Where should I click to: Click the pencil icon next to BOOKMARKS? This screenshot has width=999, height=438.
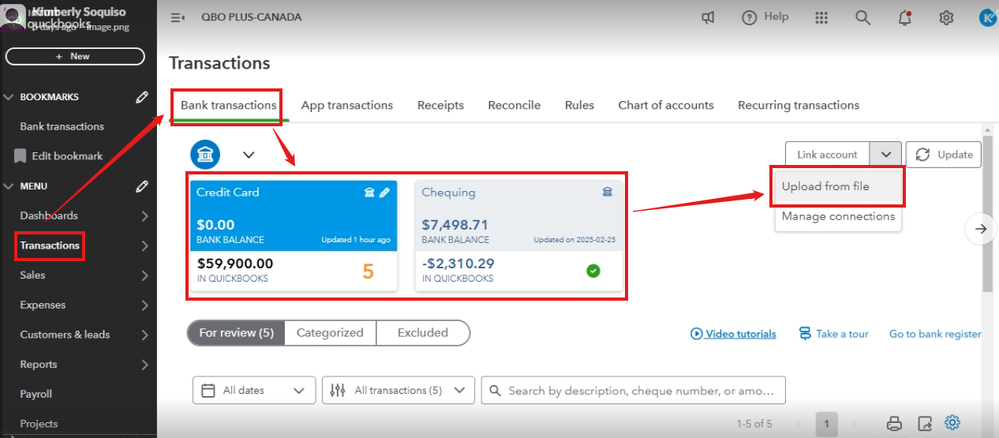(x=142, y=97)
